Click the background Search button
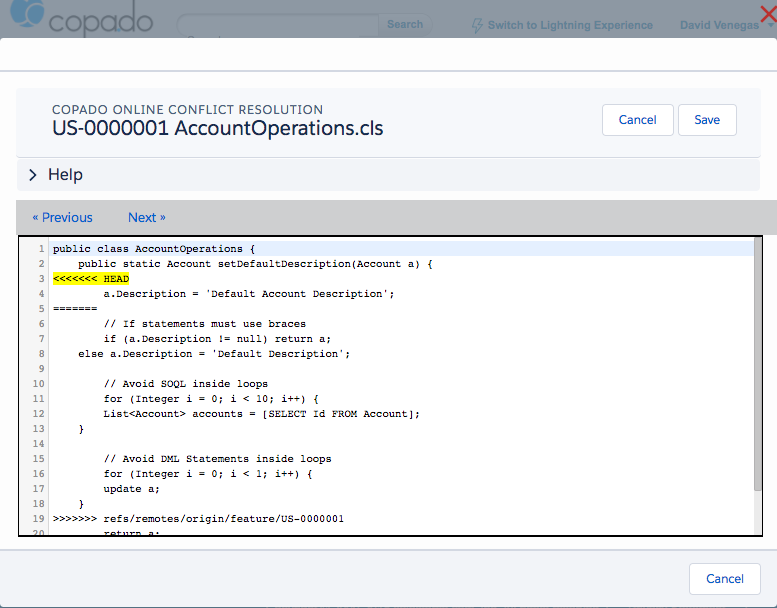The image size is (777, 608). [405, 24]
